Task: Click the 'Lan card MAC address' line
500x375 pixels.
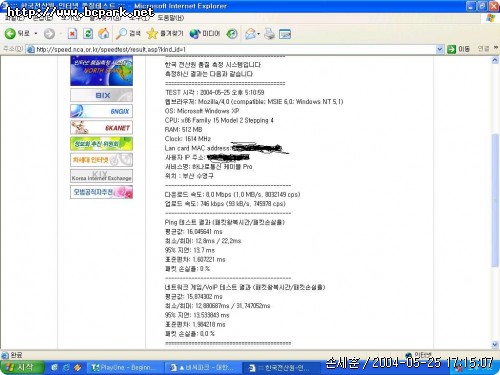Action: pyautogui.click(x=197, y=148)
